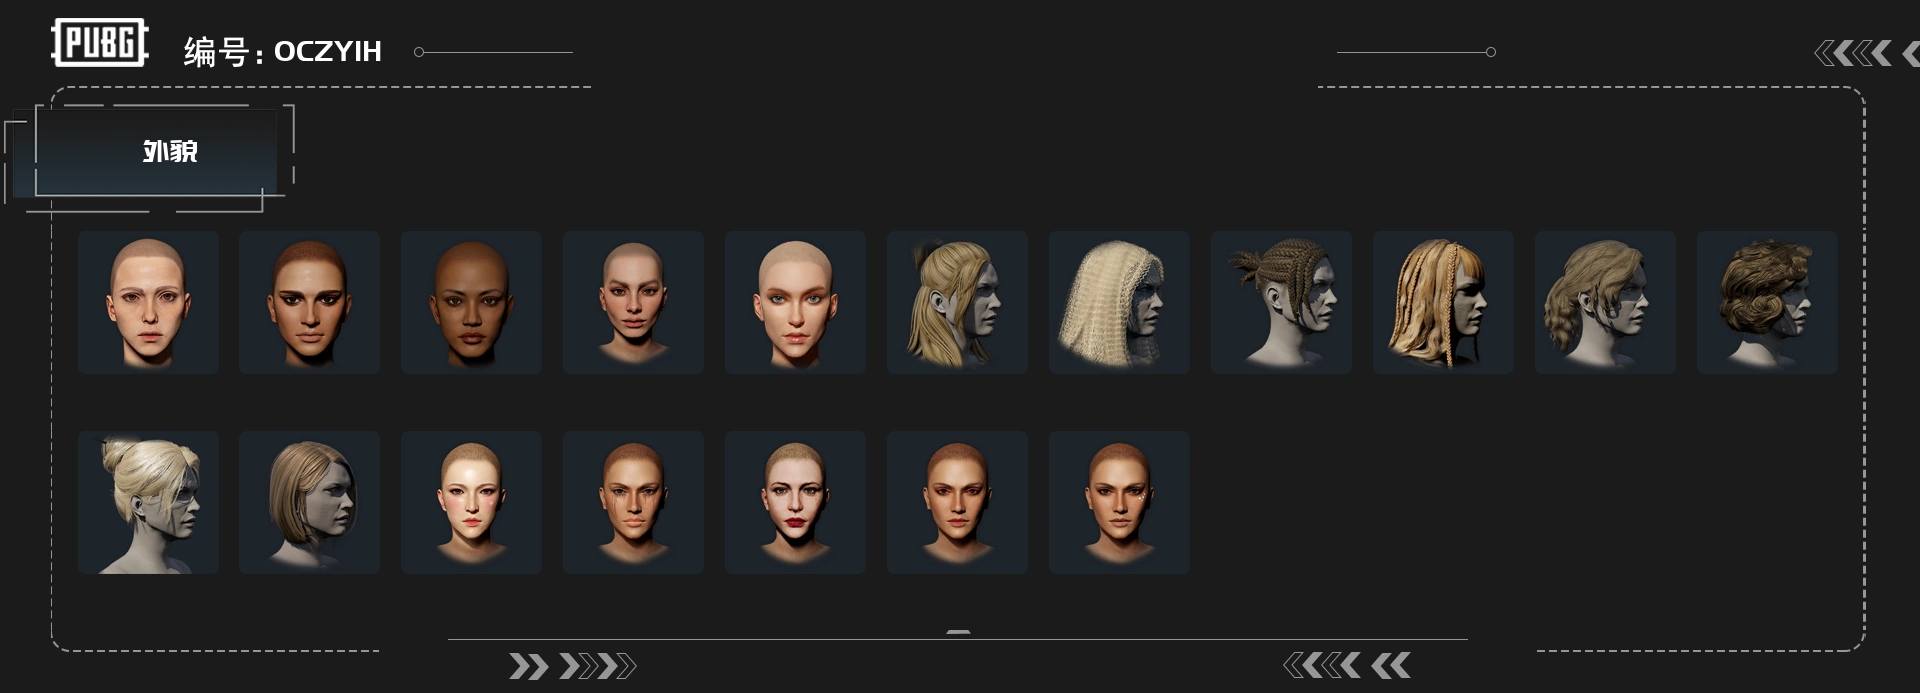Select the tan face with short brown buzz cut
This screenshot has width=1920, height=693.
[x=310, y=302]
